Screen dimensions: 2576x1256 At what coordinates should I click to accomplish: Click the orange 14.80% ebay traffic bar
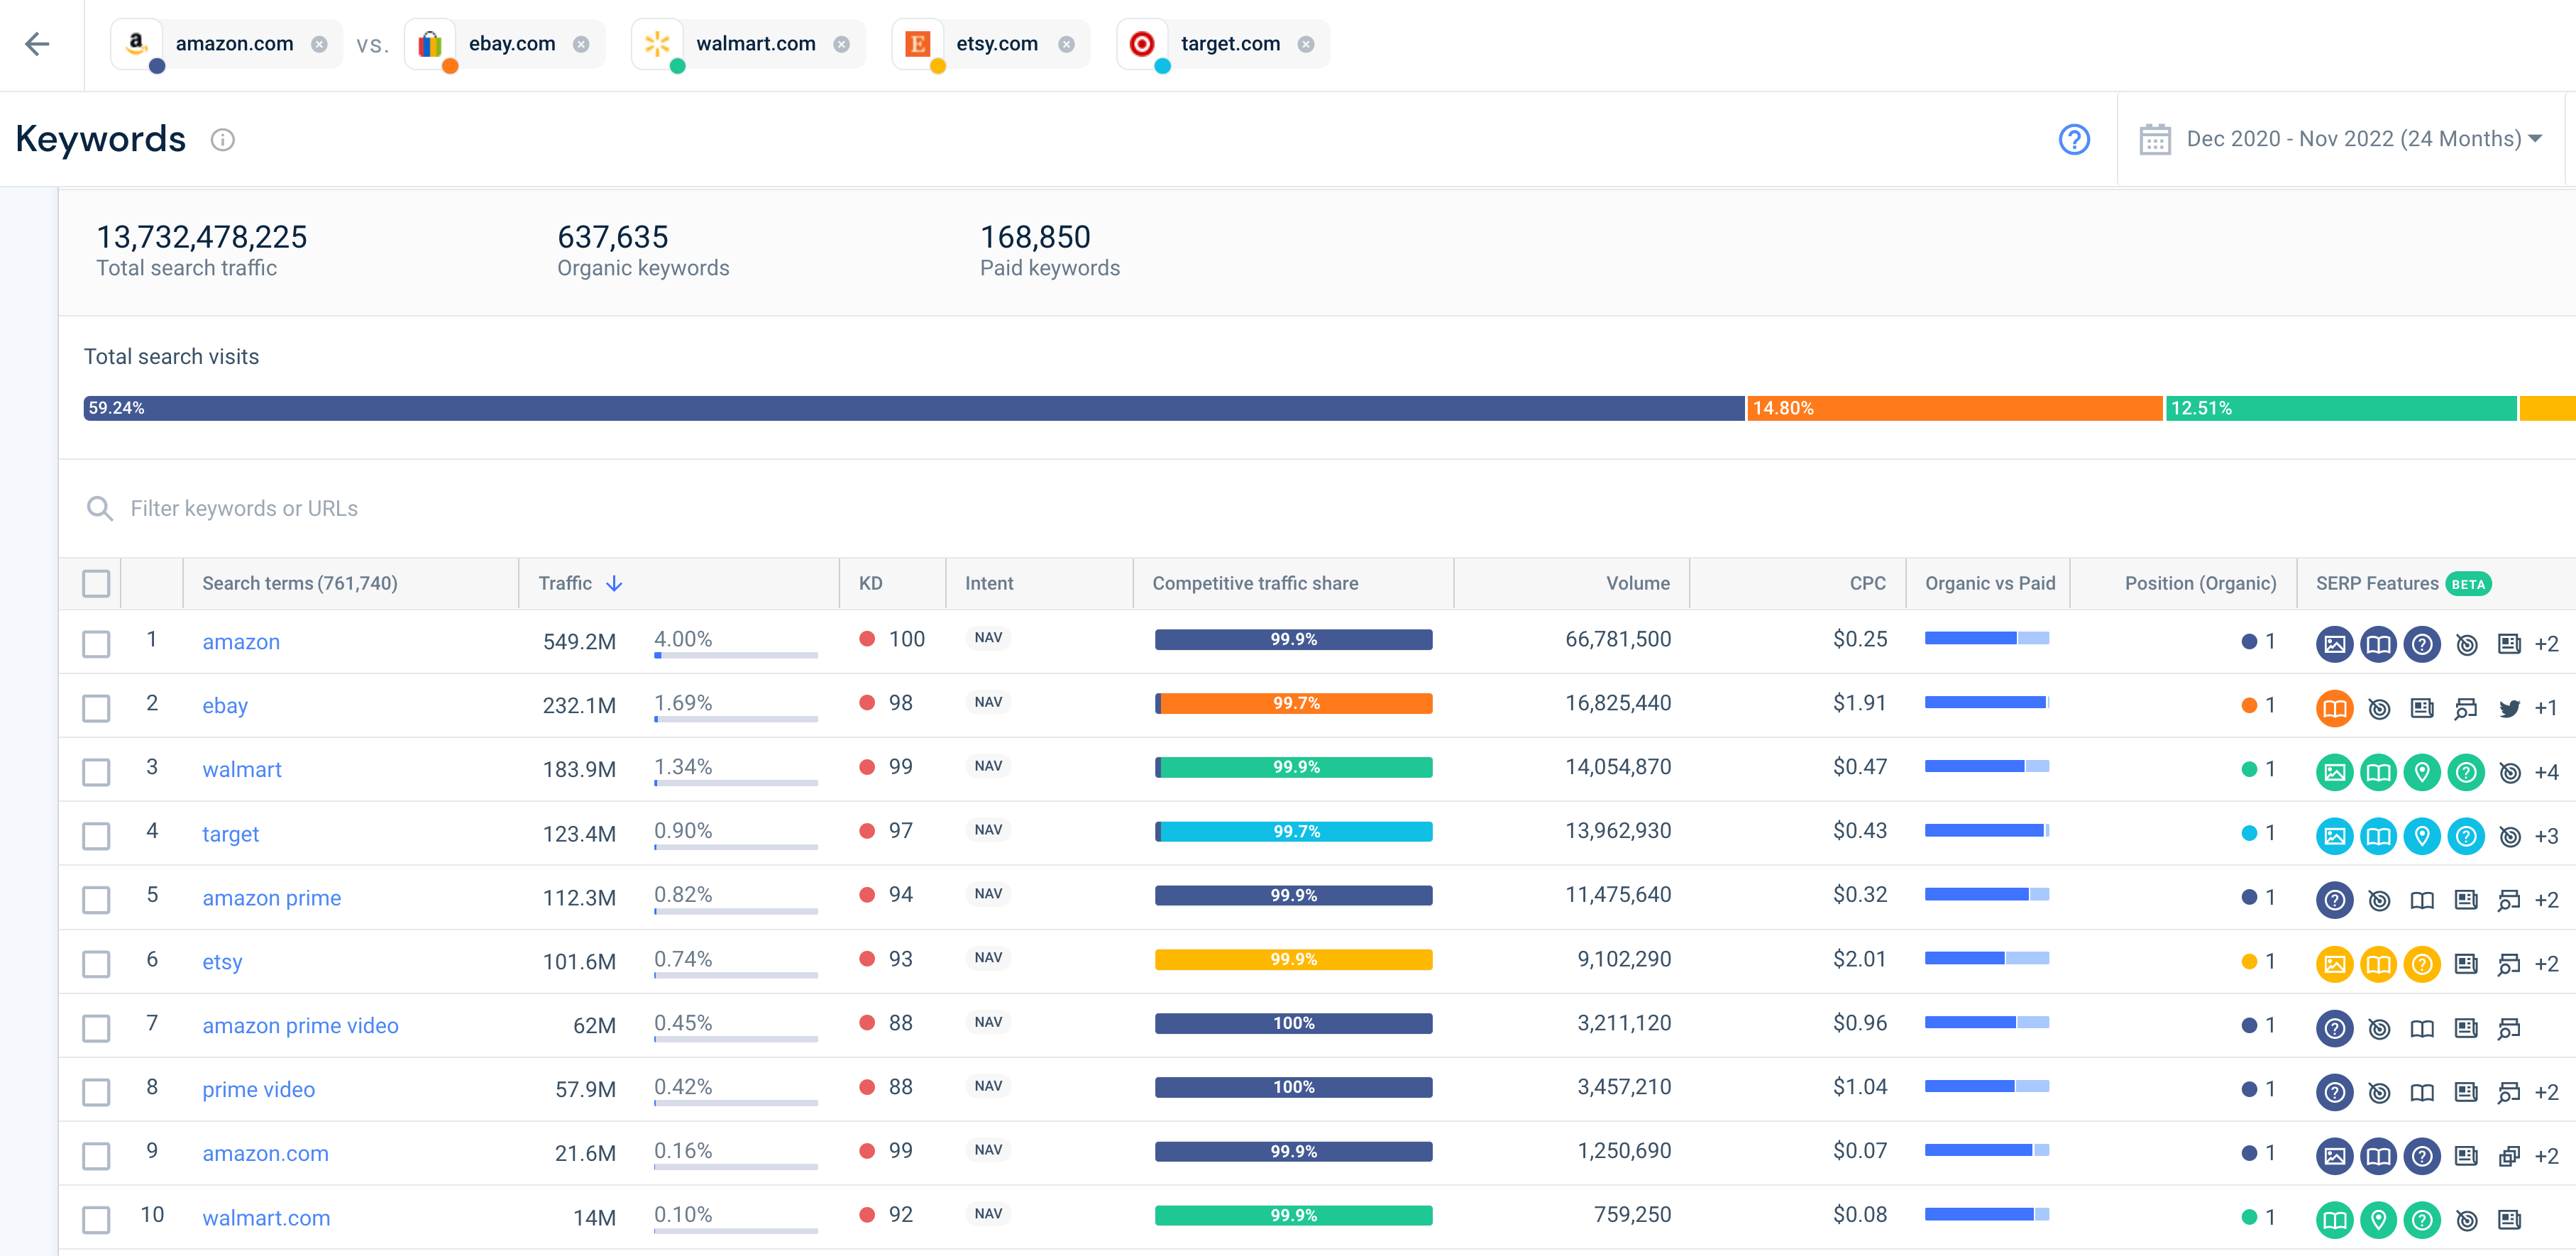point(1955,408)
